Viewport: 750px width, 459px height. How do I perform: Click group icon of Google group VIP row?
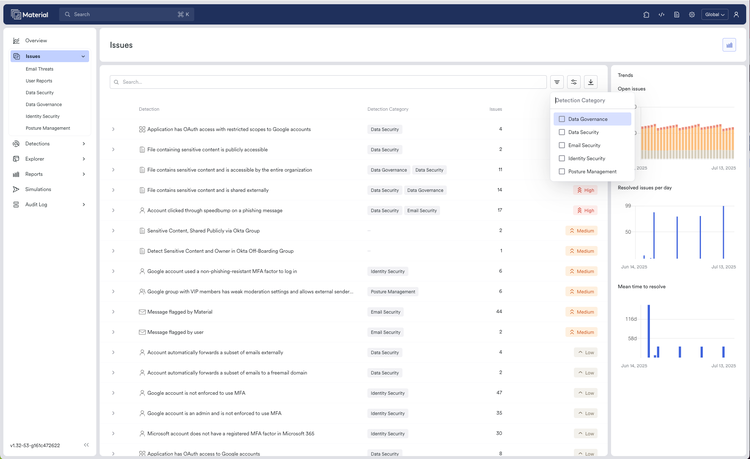pos(142,291)
